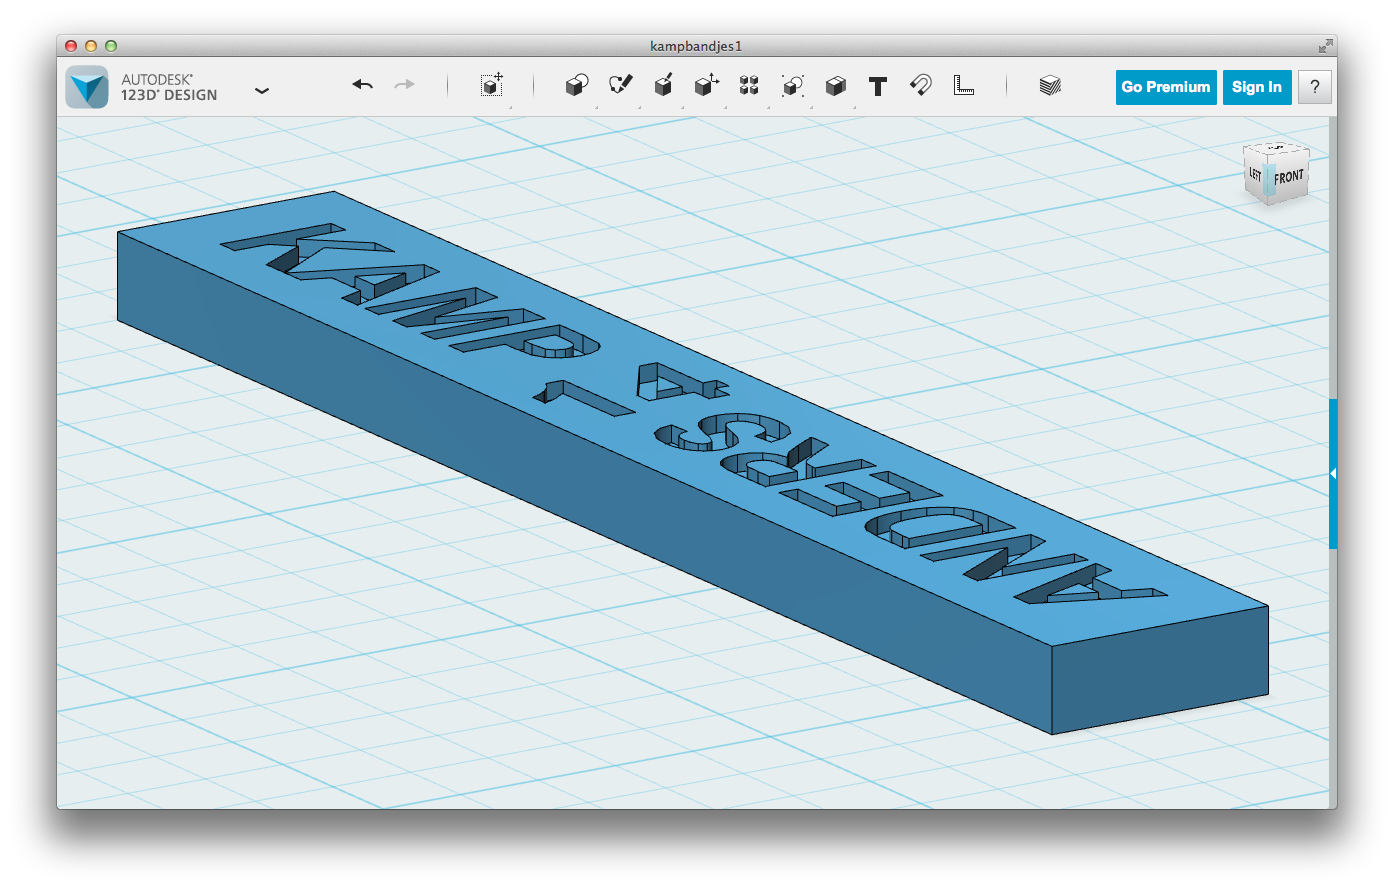The height and width of the screenshot is (888, 1394).
Task: Open the Combine tool menu
Action: pos(835,86)
